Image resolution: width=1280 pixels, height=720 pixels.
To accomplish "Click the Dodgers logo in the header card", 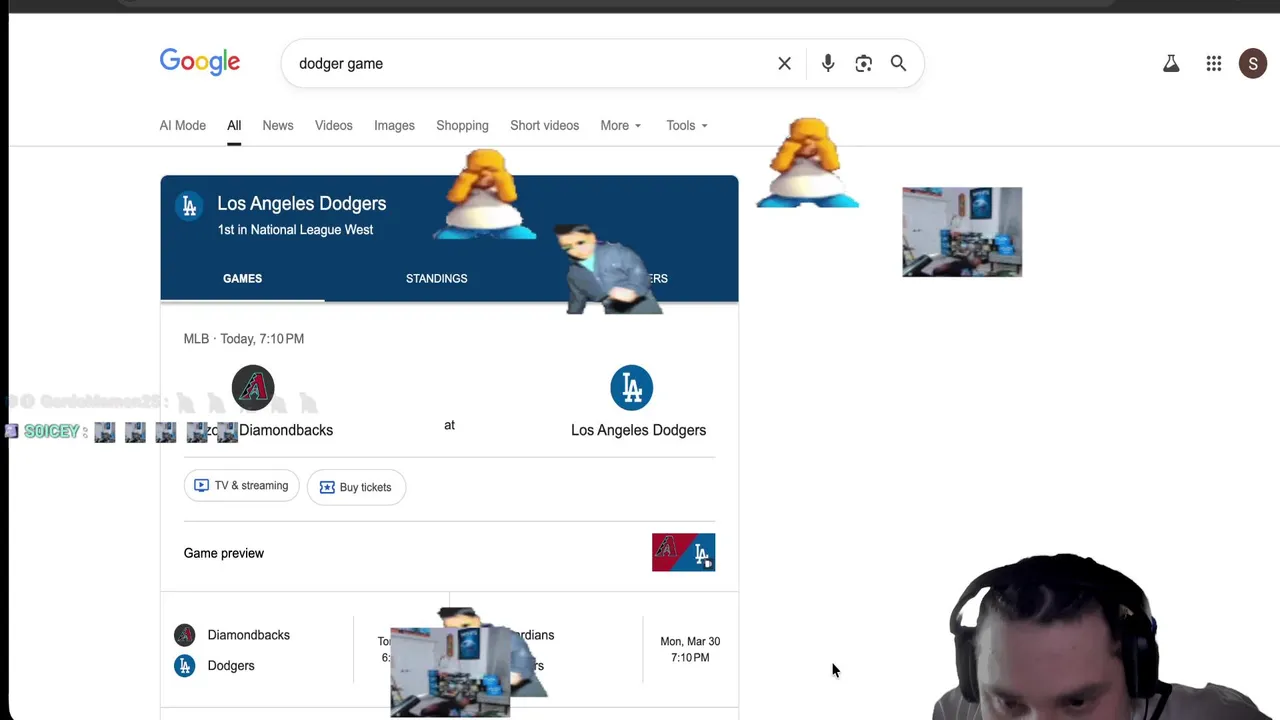I will [x=189, y=206].
